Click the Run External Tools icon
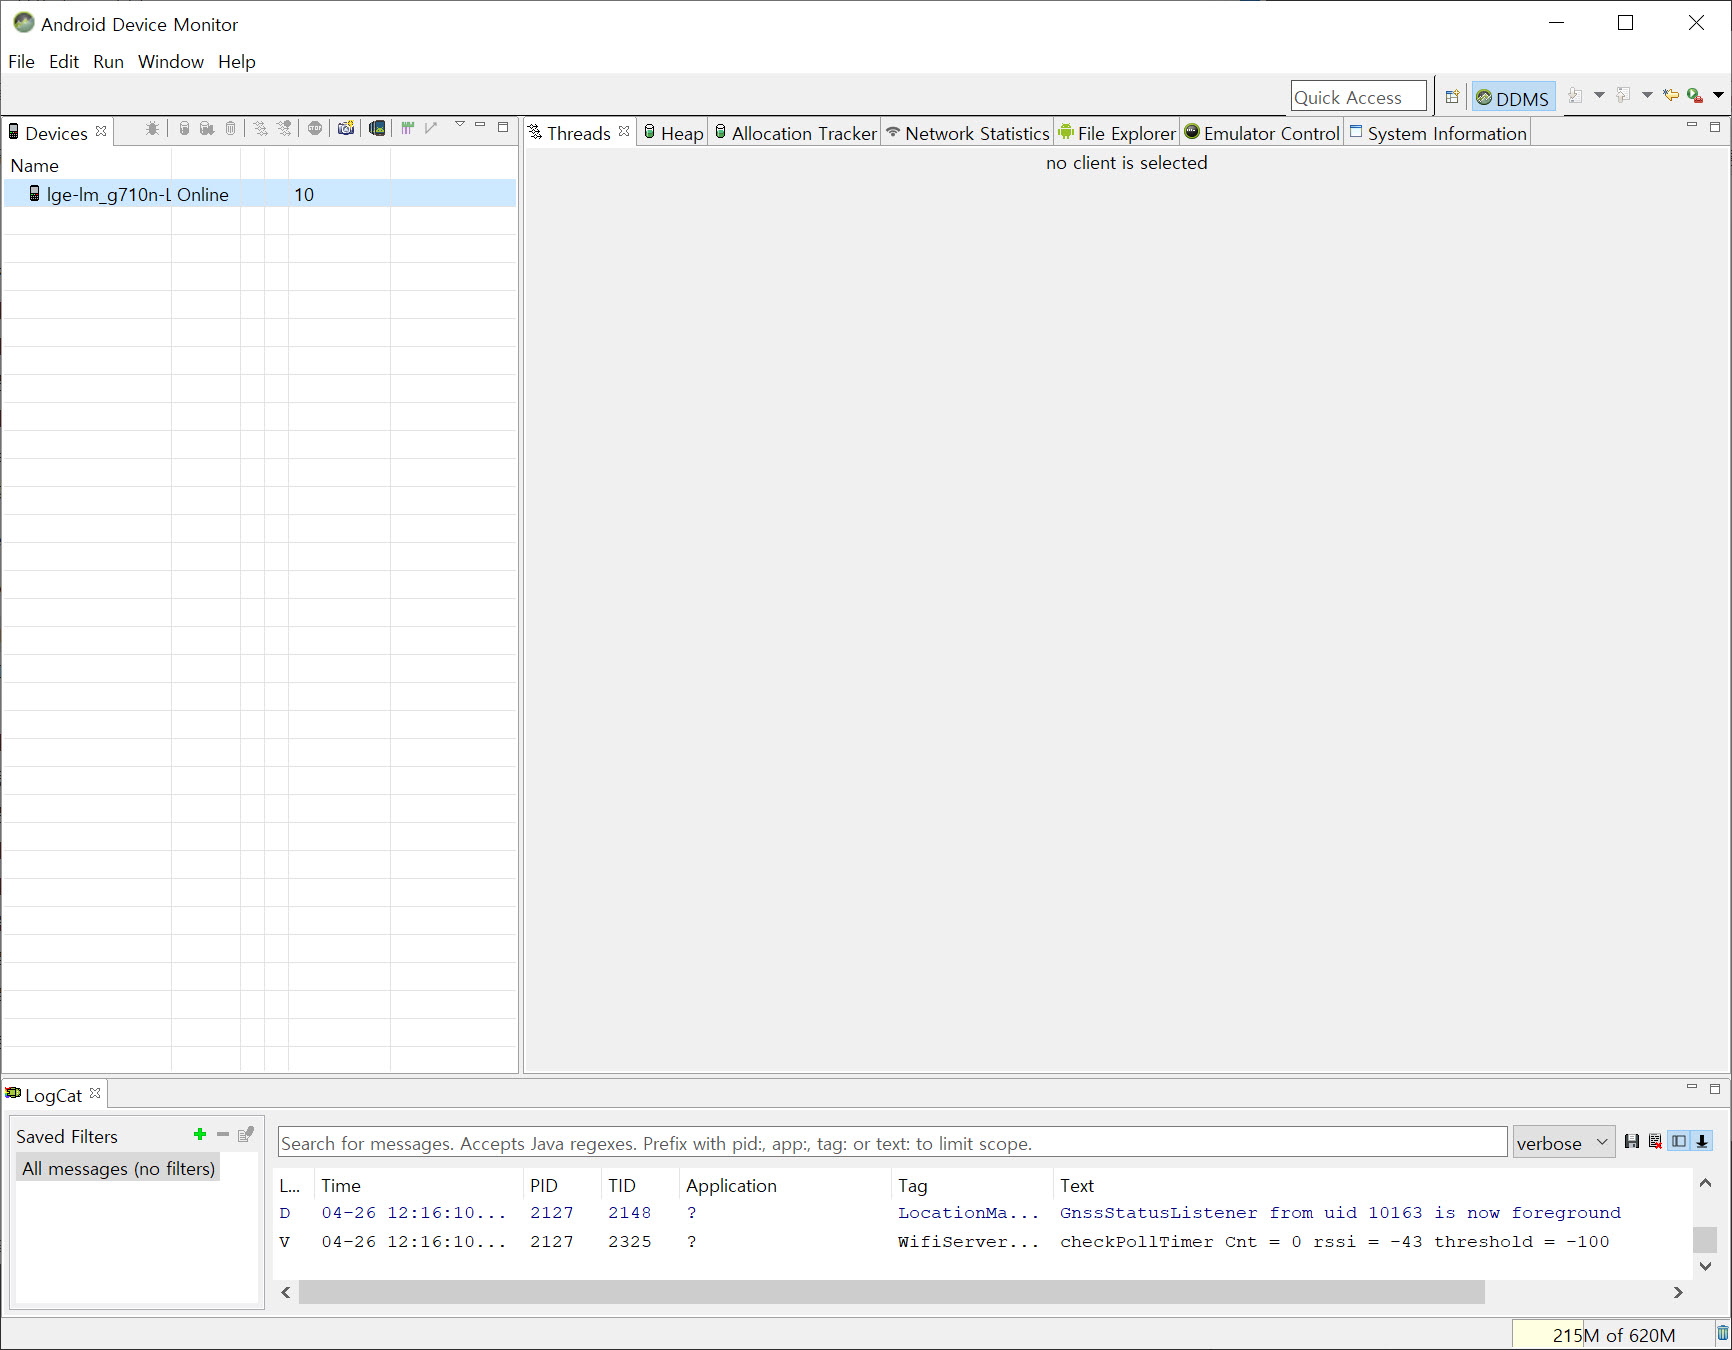1732x1350 pixels. 1695,96
